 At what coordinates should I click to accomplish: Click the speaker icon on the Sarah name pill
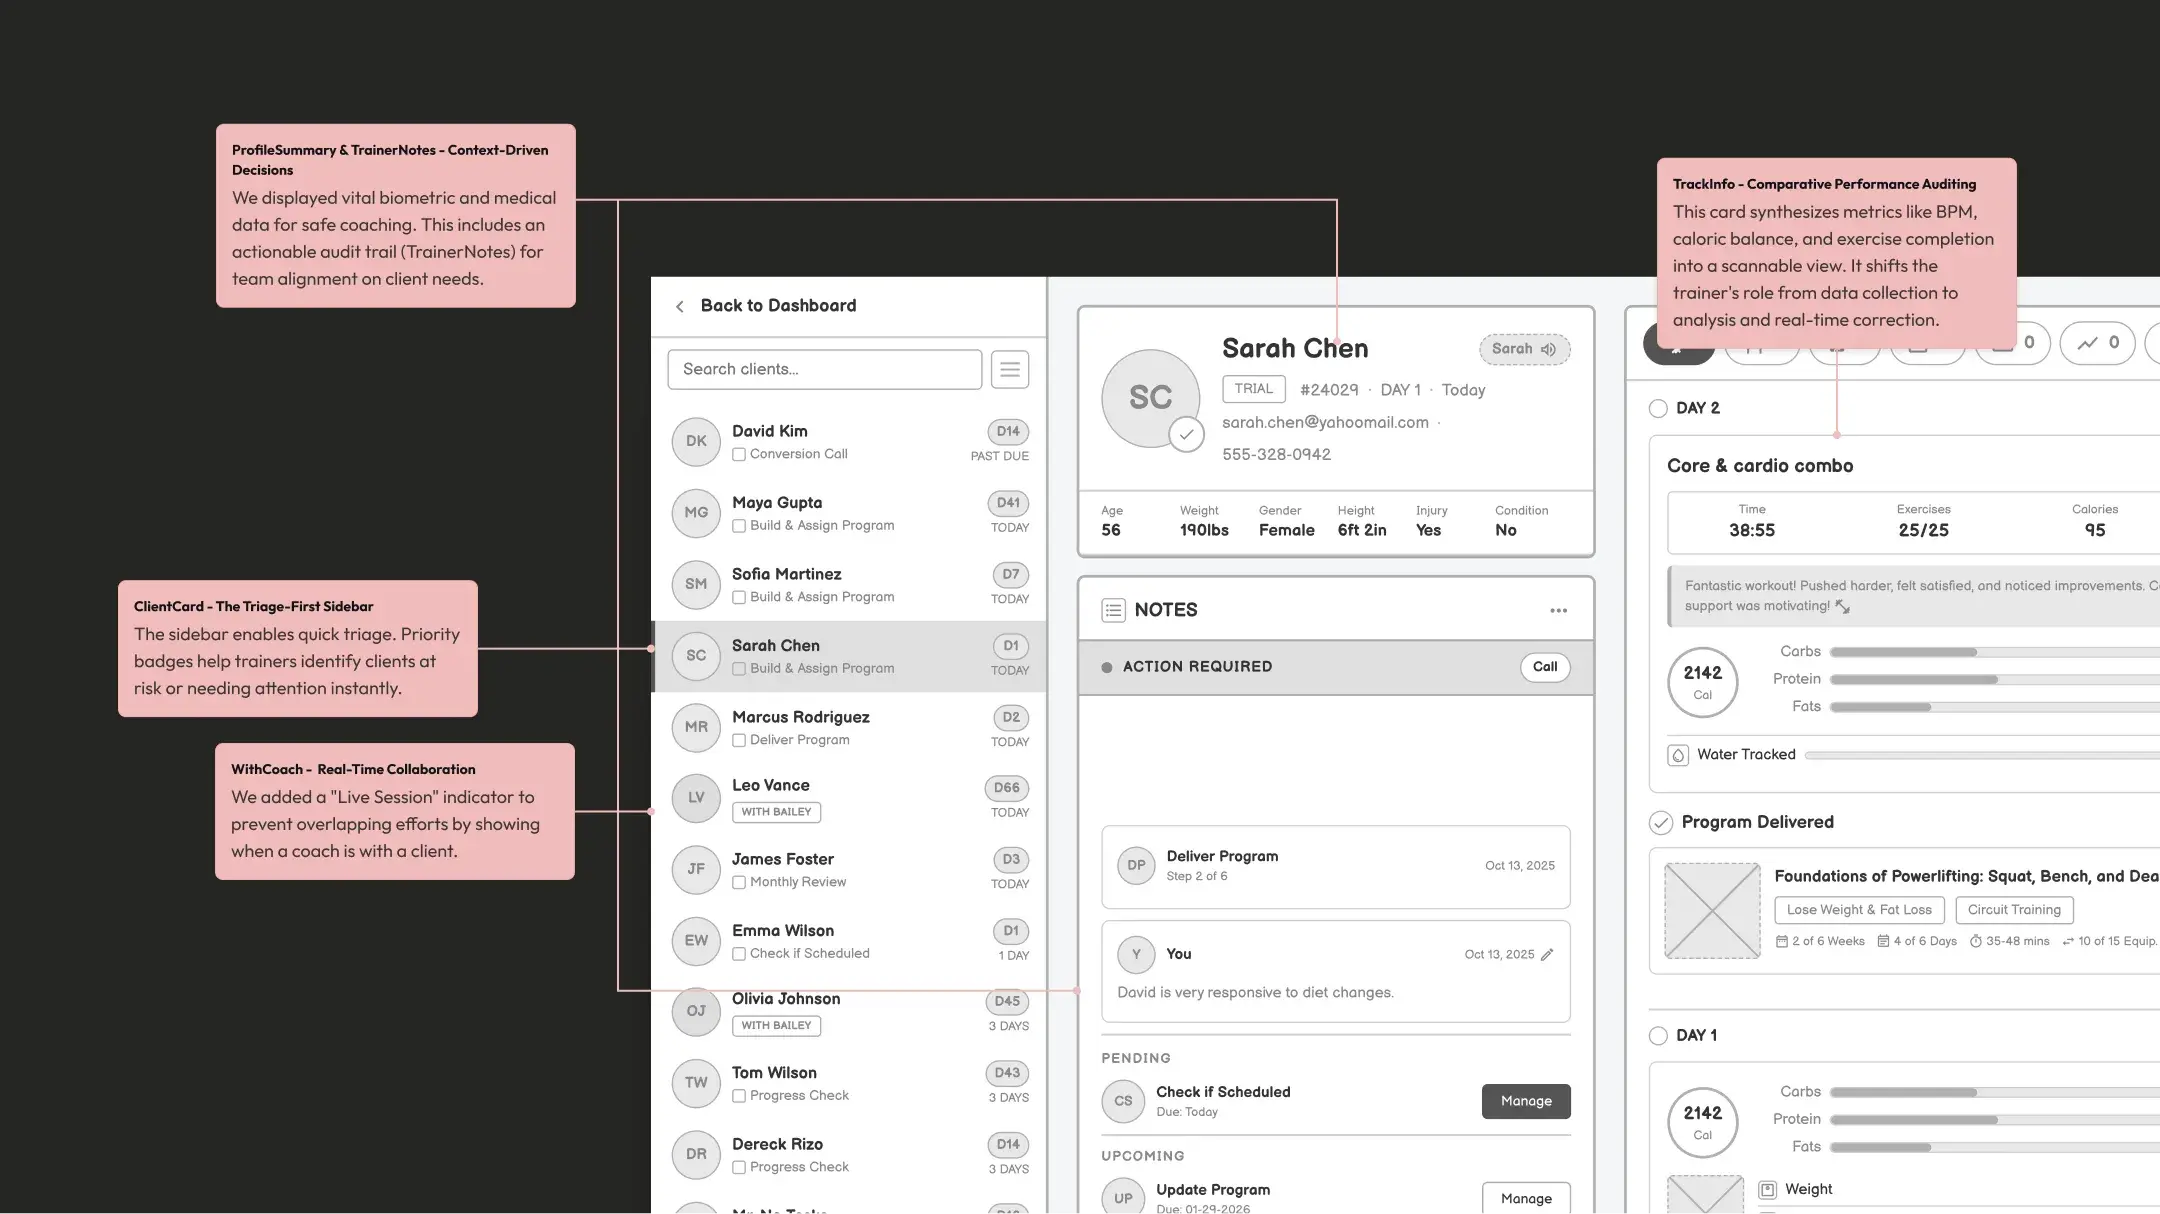(1549, 349)
